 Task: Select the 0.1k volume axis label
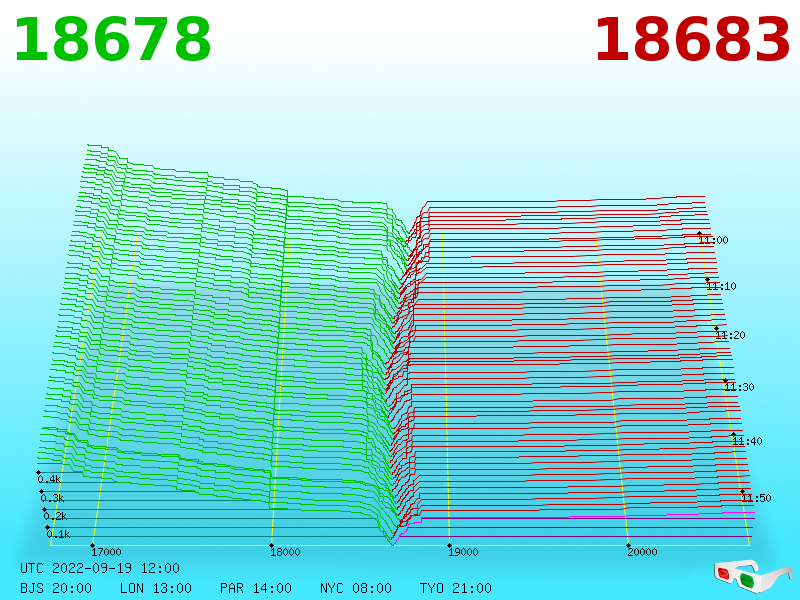coord(59,534)
